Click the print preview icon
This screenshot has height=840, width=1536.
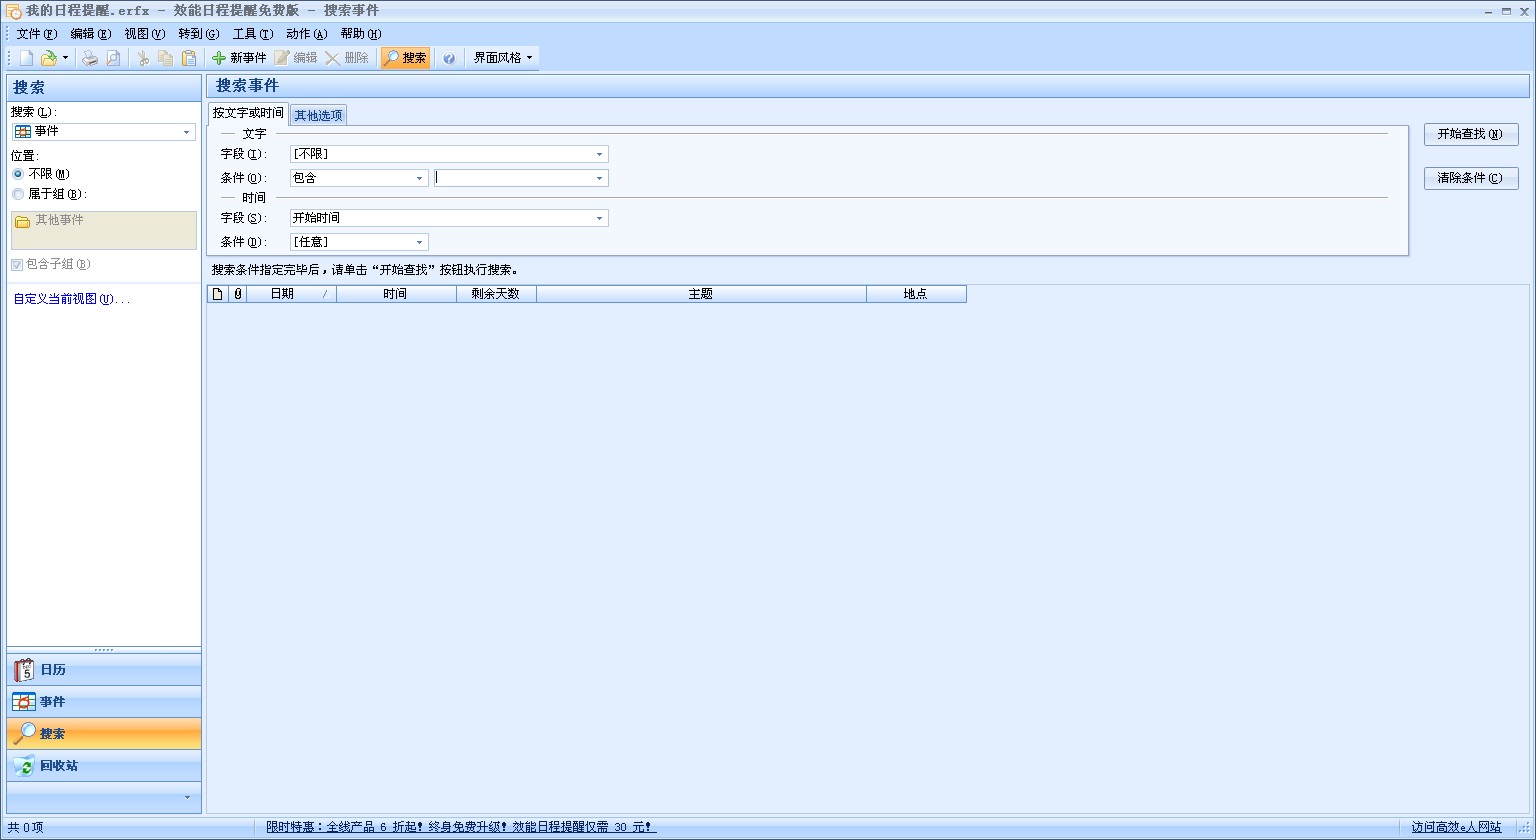(113, 58)
